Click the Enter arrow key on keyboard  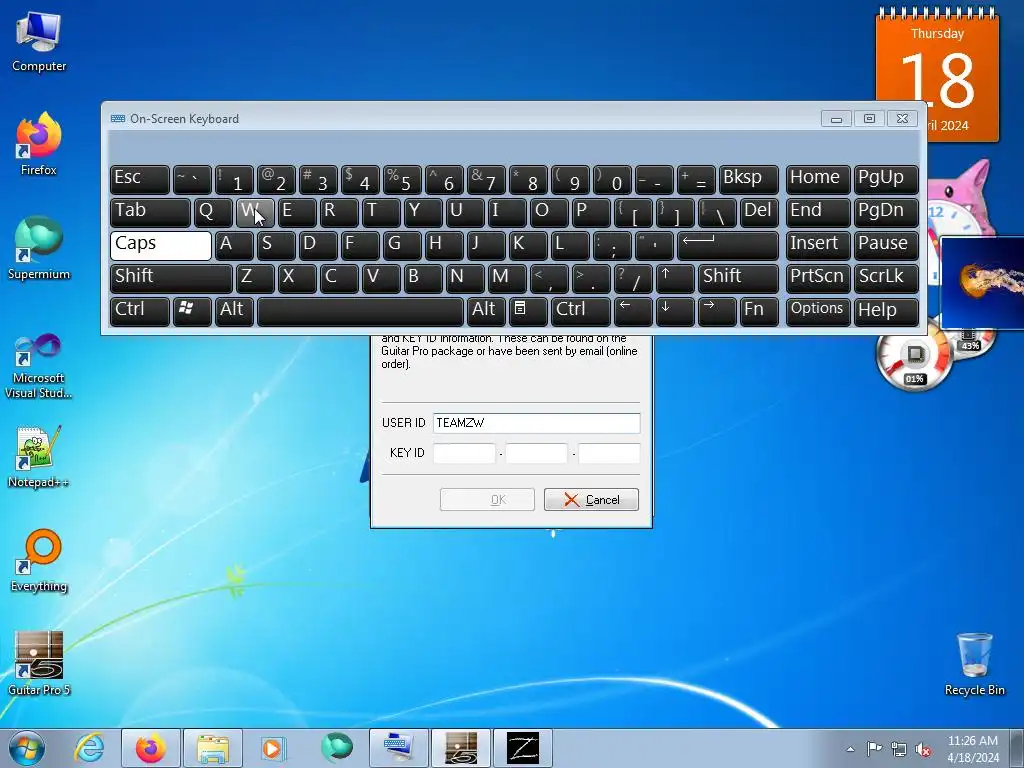[x=728, y=245]
